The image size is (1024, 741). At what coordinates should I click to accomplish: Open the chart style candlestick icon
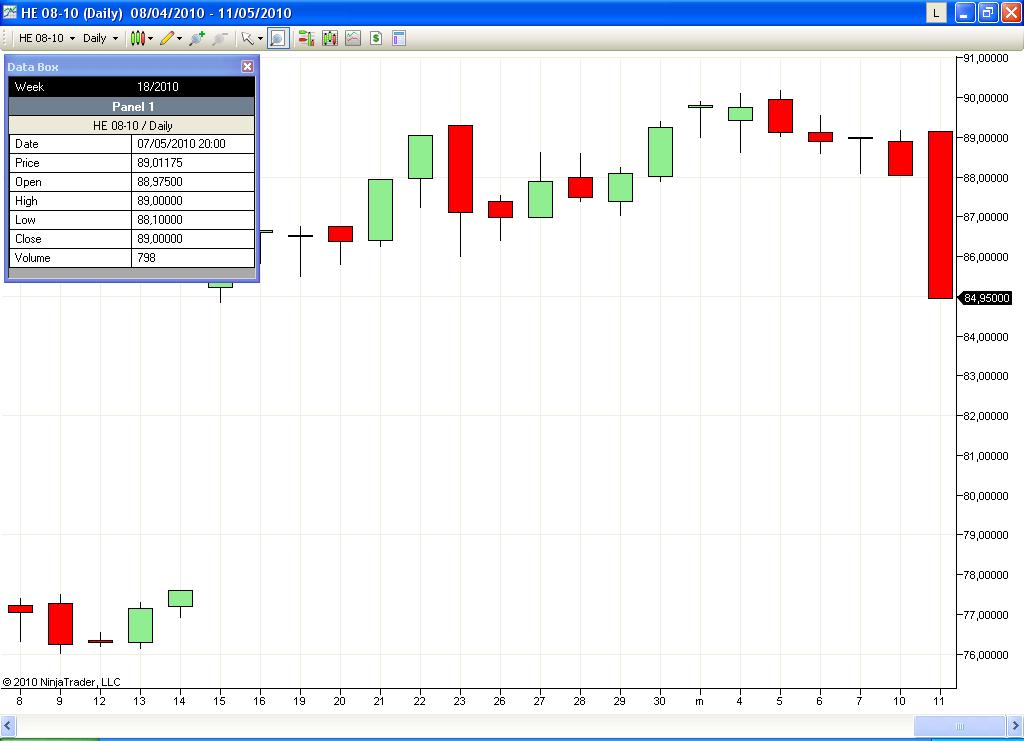point(137,39)
